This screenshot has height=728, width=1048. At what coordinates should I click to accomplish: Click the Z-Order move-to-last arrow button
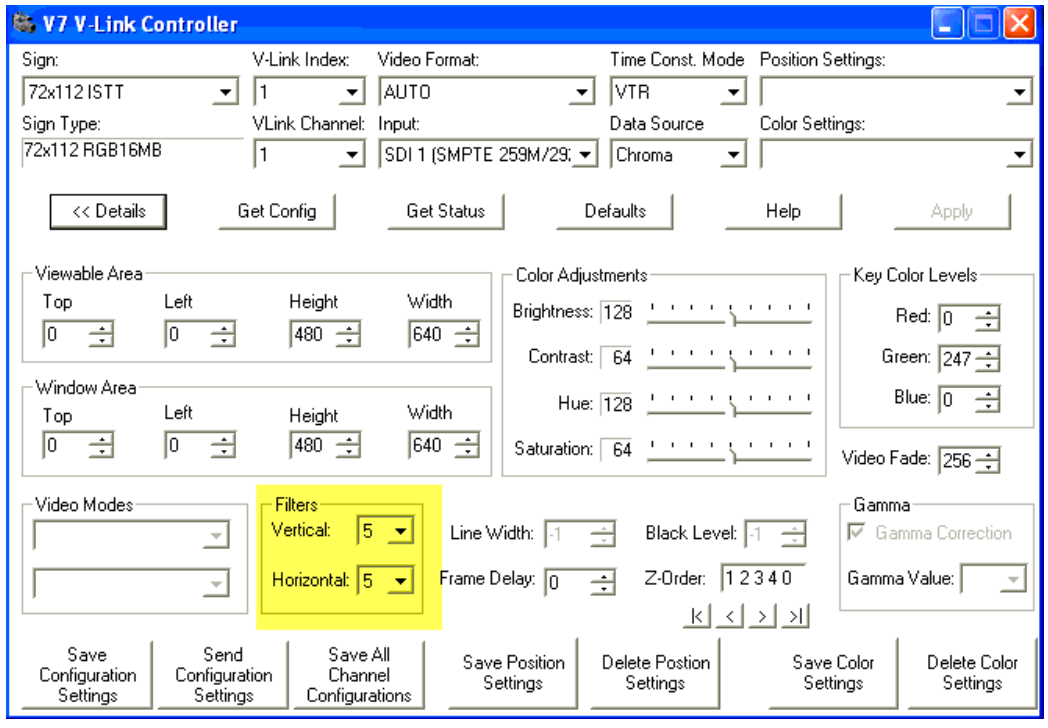[x=795, y=616]
